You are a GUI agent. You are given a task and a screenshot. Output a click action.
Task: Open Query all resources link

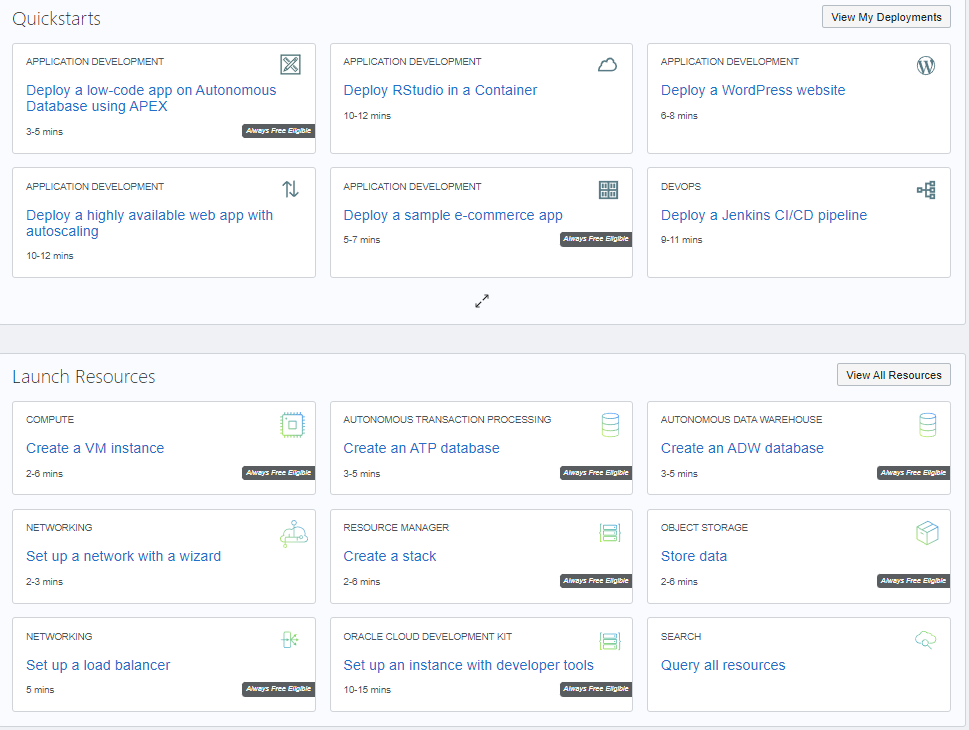723,665
